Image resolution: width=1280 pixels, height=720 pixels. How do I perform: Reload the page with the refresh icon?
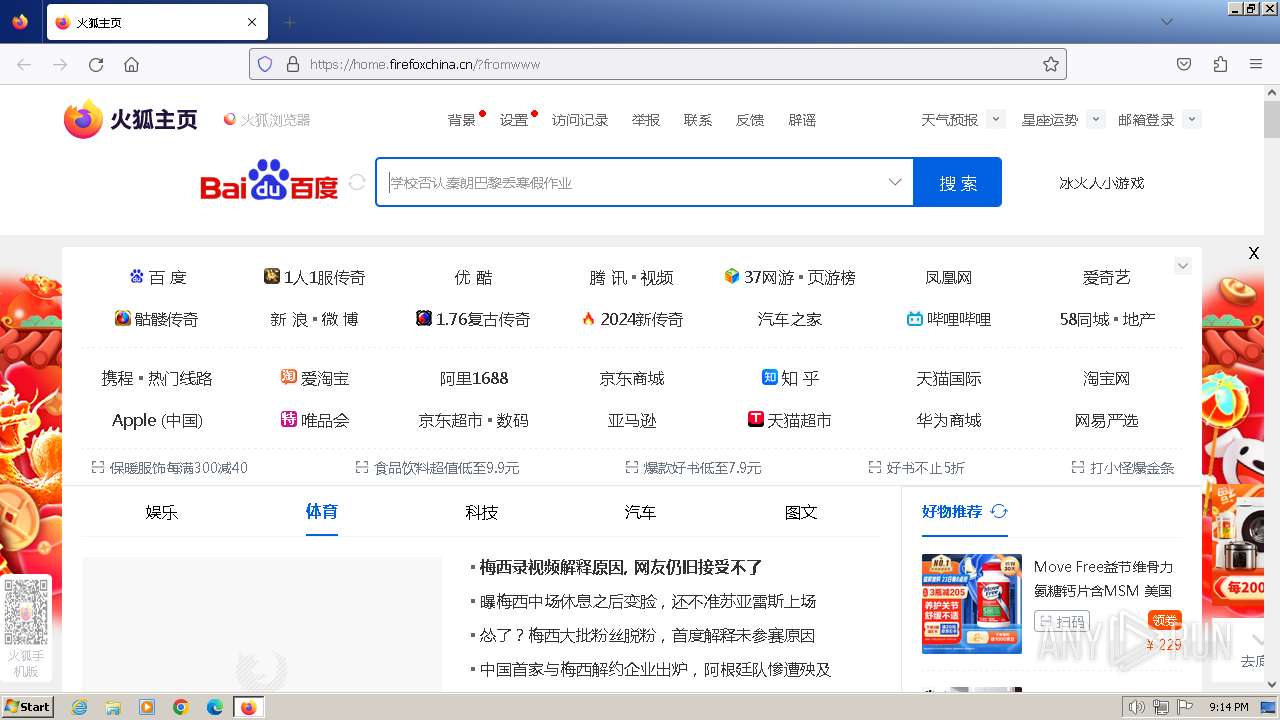(96, 64)
